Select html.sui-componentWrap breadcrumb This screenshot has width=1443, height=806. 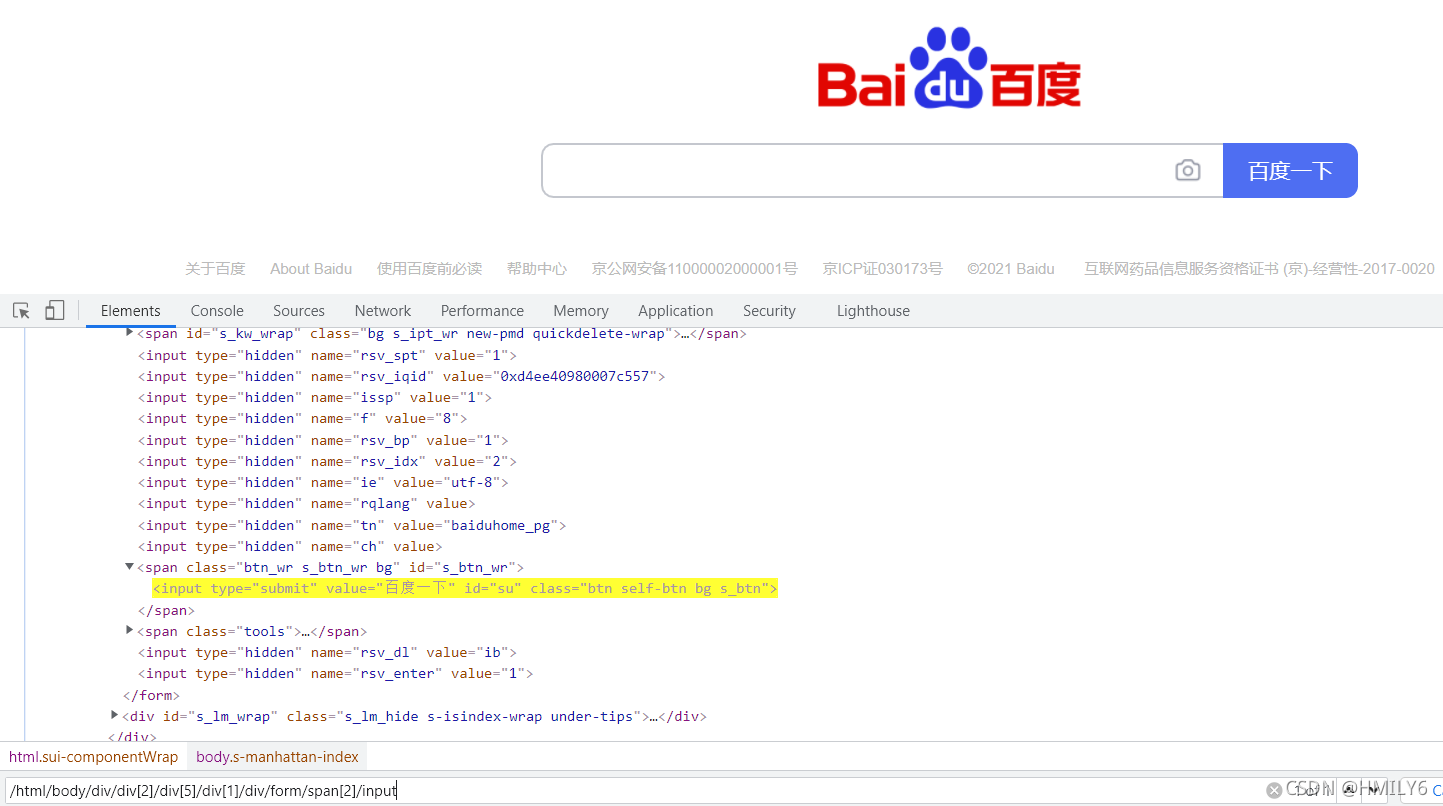[93, 757]
